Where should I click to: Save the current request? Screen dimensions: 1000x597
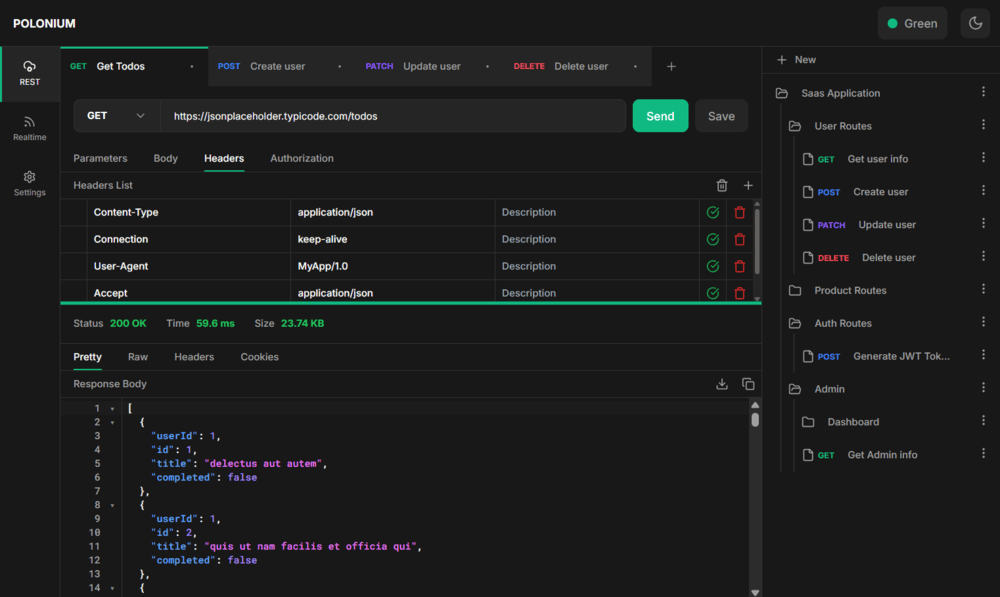click(721, 116)
